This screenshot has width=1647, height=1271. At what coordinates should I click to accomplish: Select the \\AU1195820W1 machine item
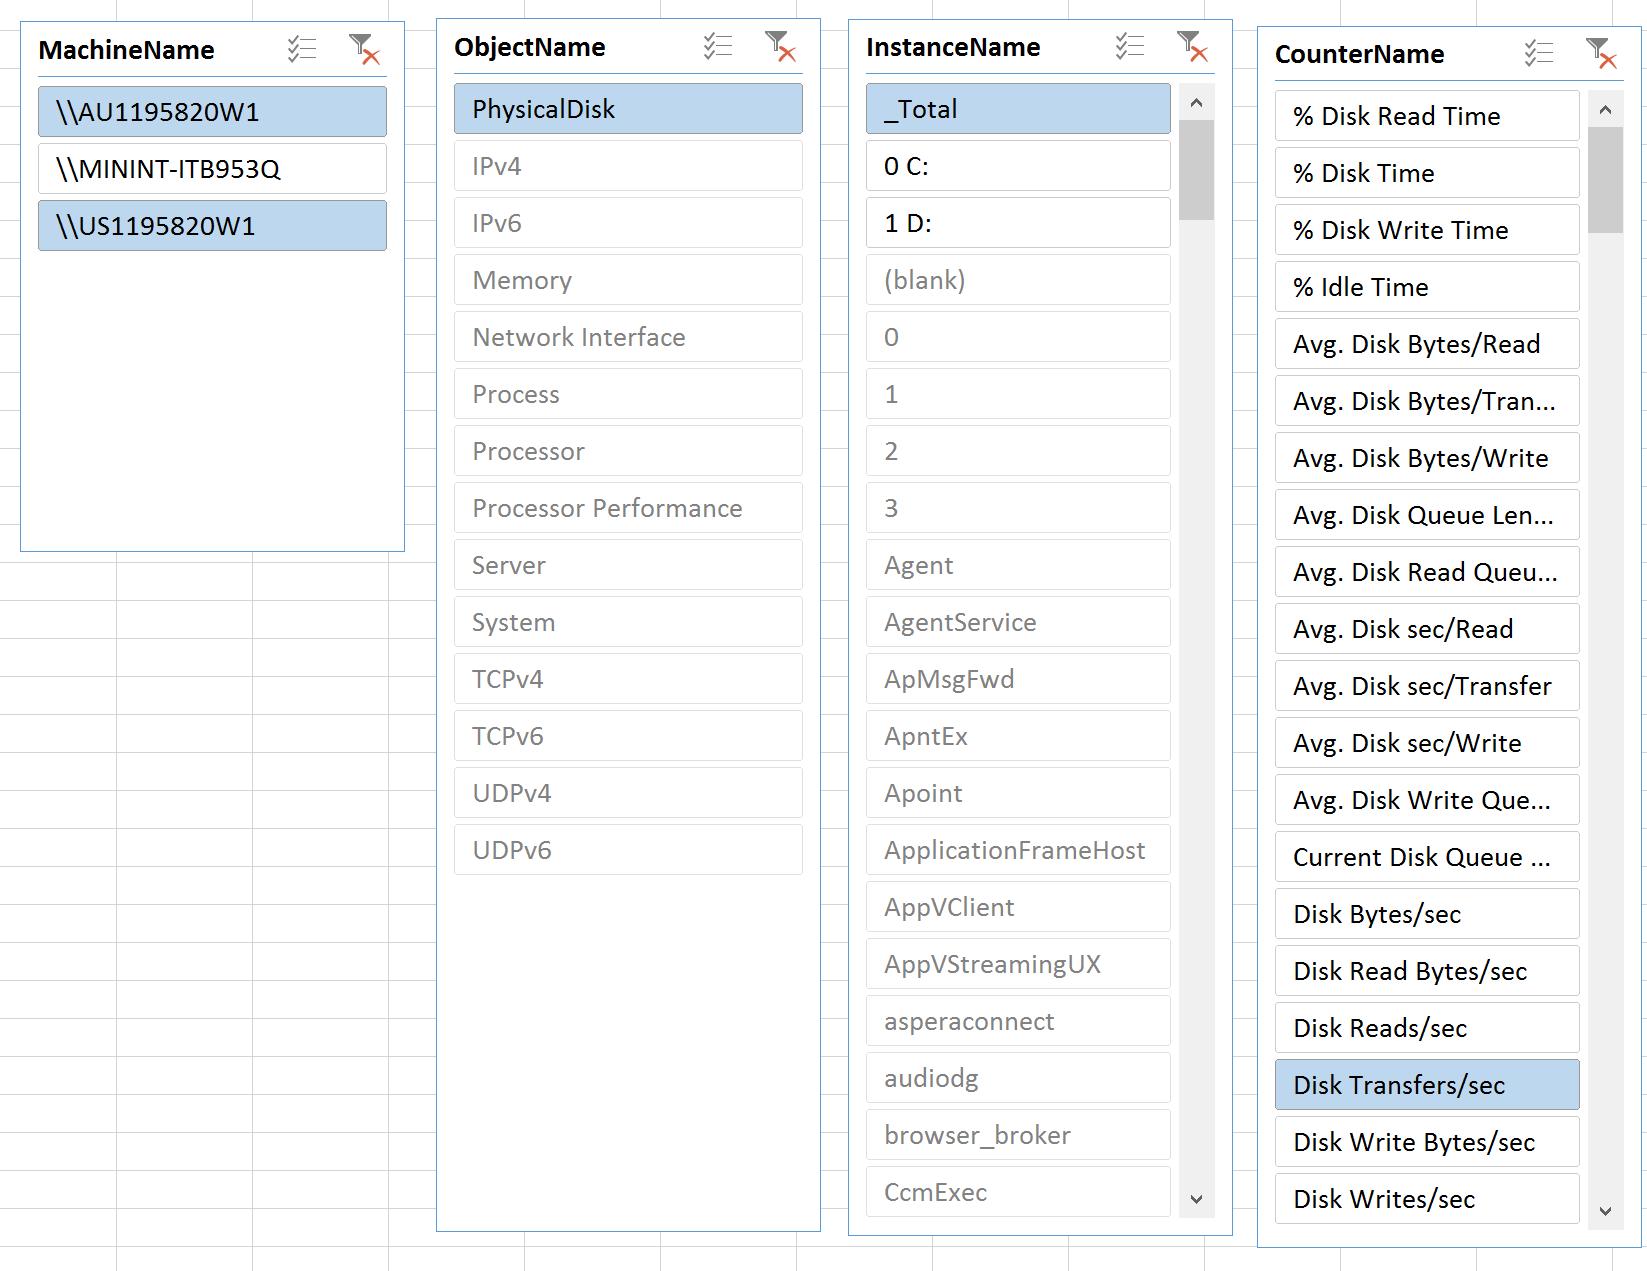[x=212, y=111]
